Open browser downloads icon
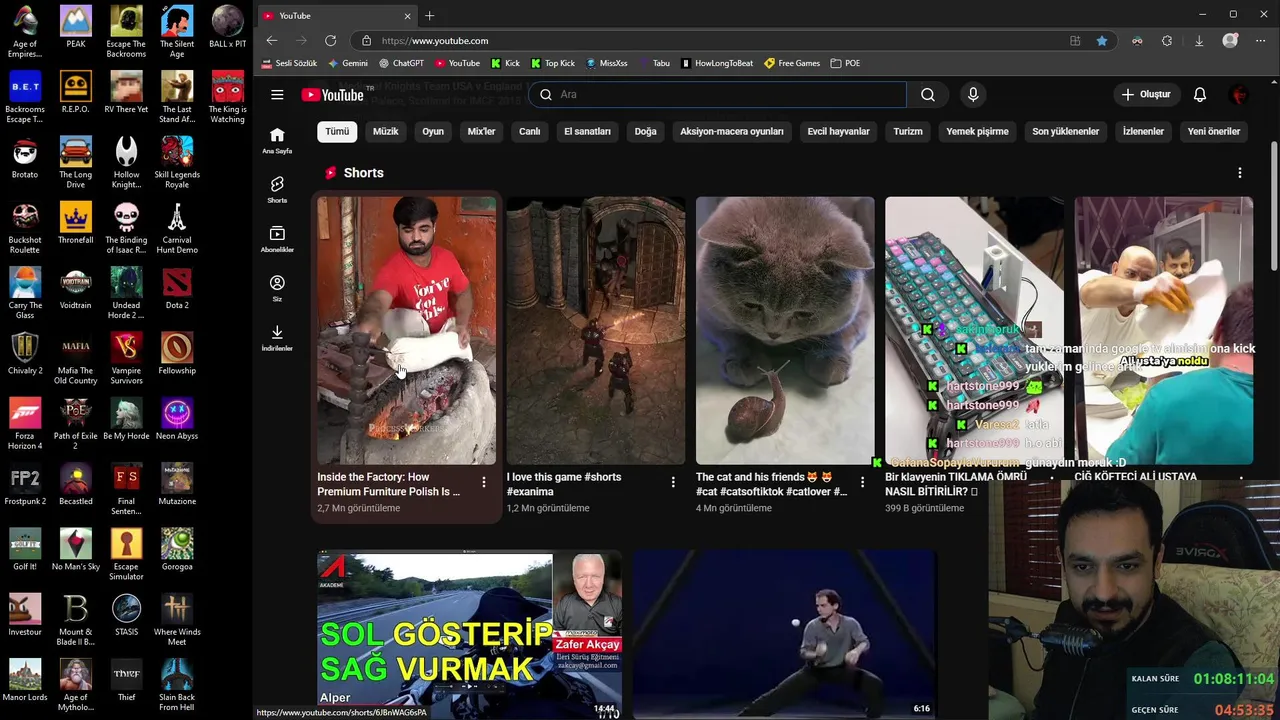 [x=1198, y=41]
